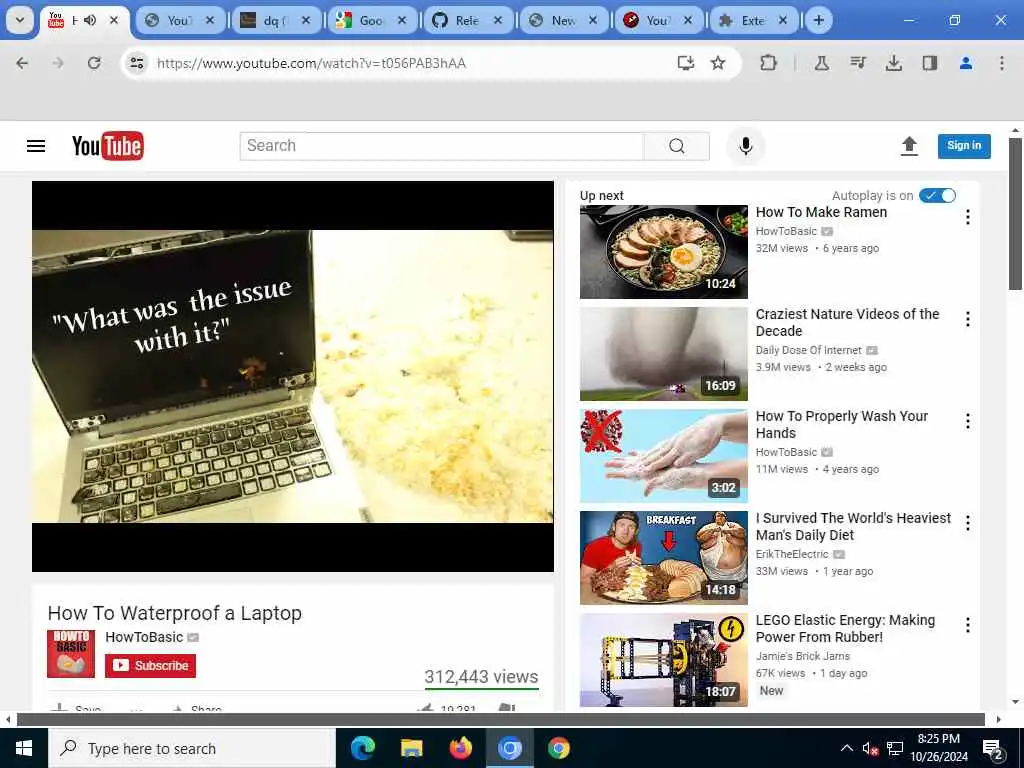The height and width of the screenshot is (768, 1024).
Task: Open the Windows Start menu
Action: [x=24, y=748]
